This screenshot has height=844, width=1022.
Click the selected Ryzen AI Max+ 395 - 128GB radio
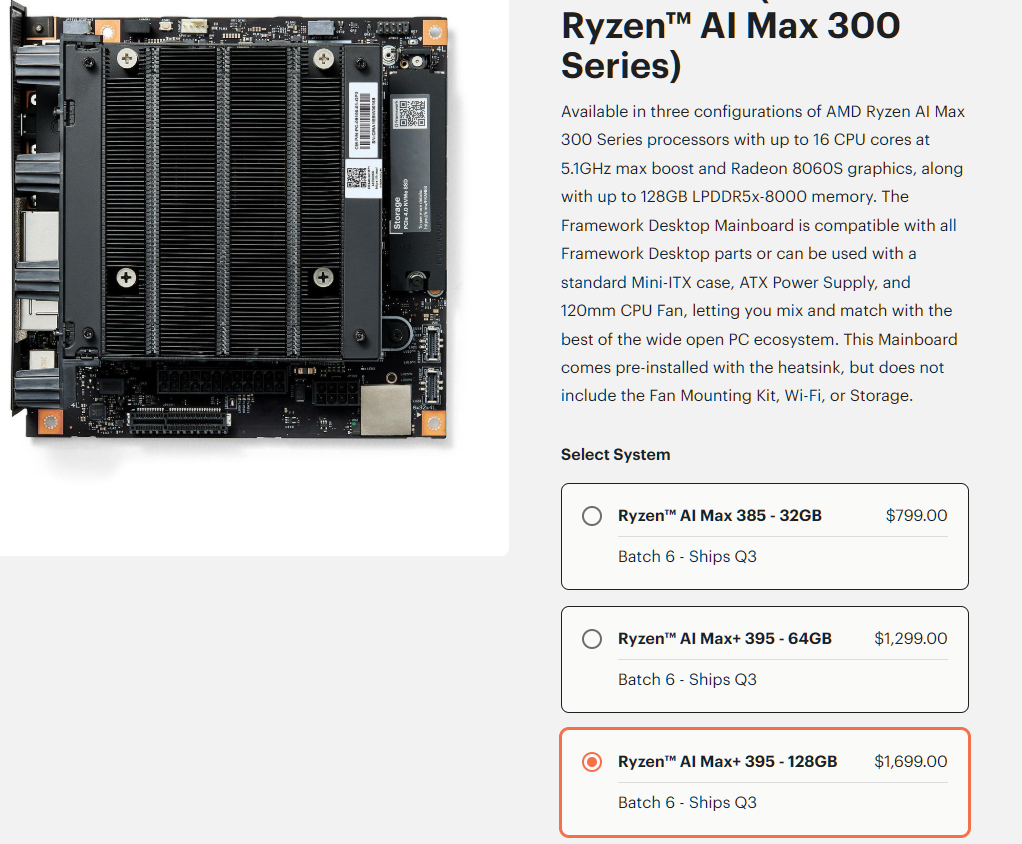pos(592,762)
